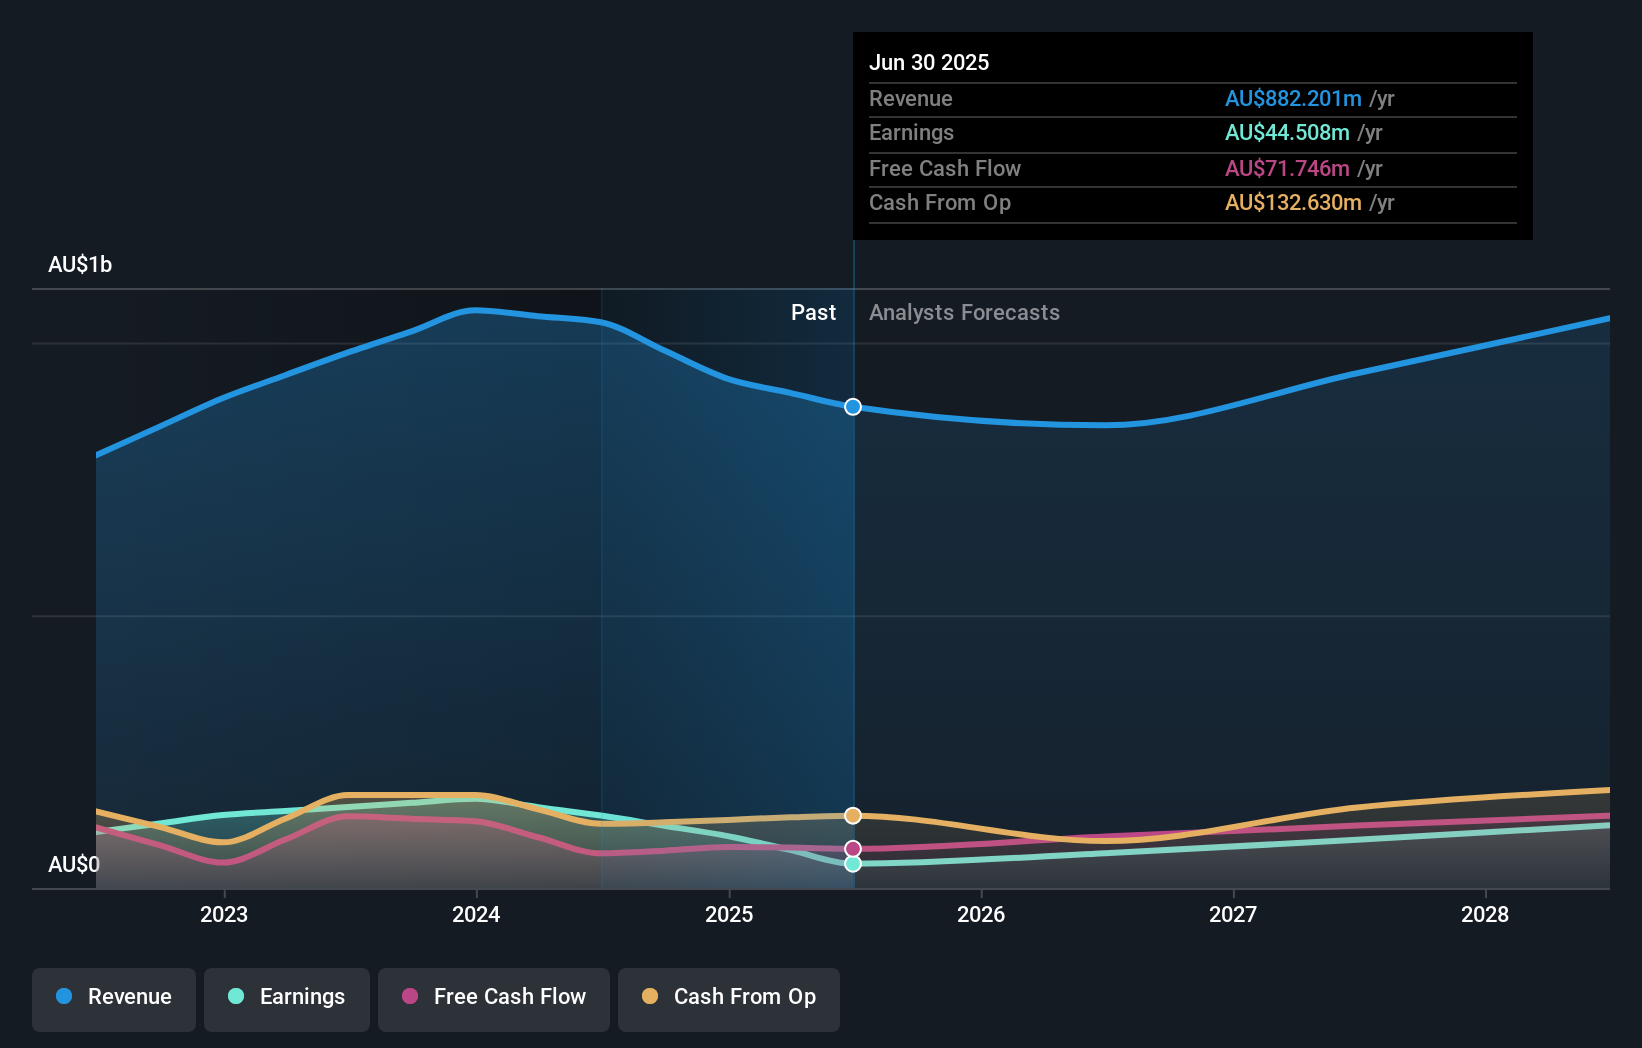This screenshot has height=1048, width=1642.
Task: Select the orange Cash From Op marker on the chart
Action: pyautogui.click(x=852, y=816)
